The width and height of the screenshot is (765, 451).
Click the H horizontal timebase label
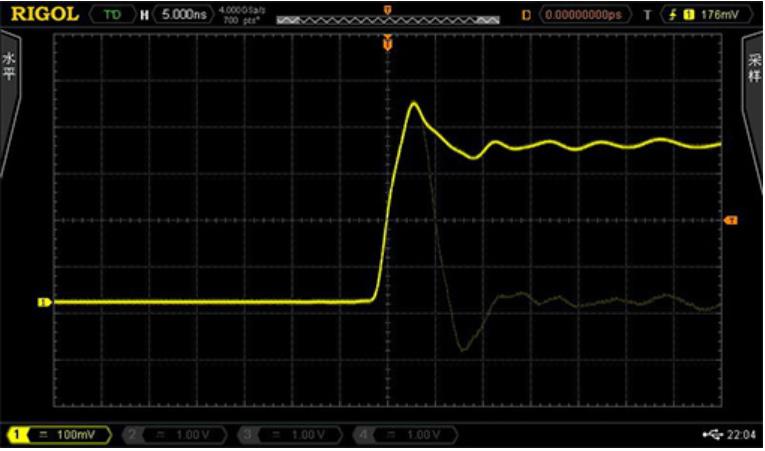[144, 15]
